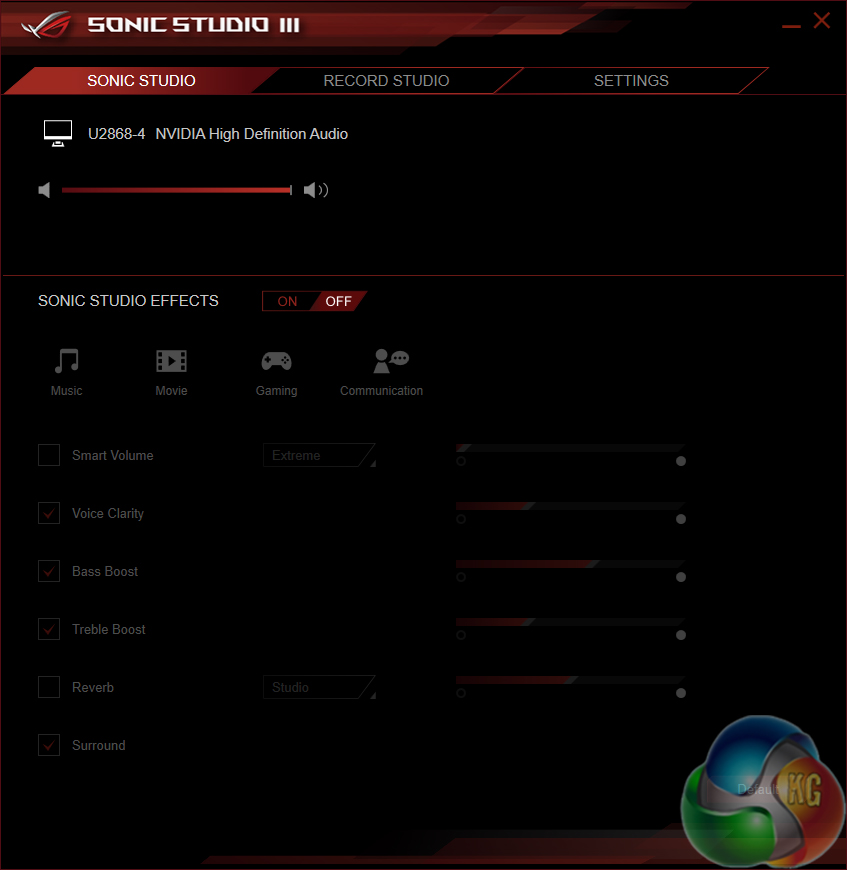Toggle the Treble Boost checkbox
This screenshot has height=870, width=847.
click(x=49, y=629)
